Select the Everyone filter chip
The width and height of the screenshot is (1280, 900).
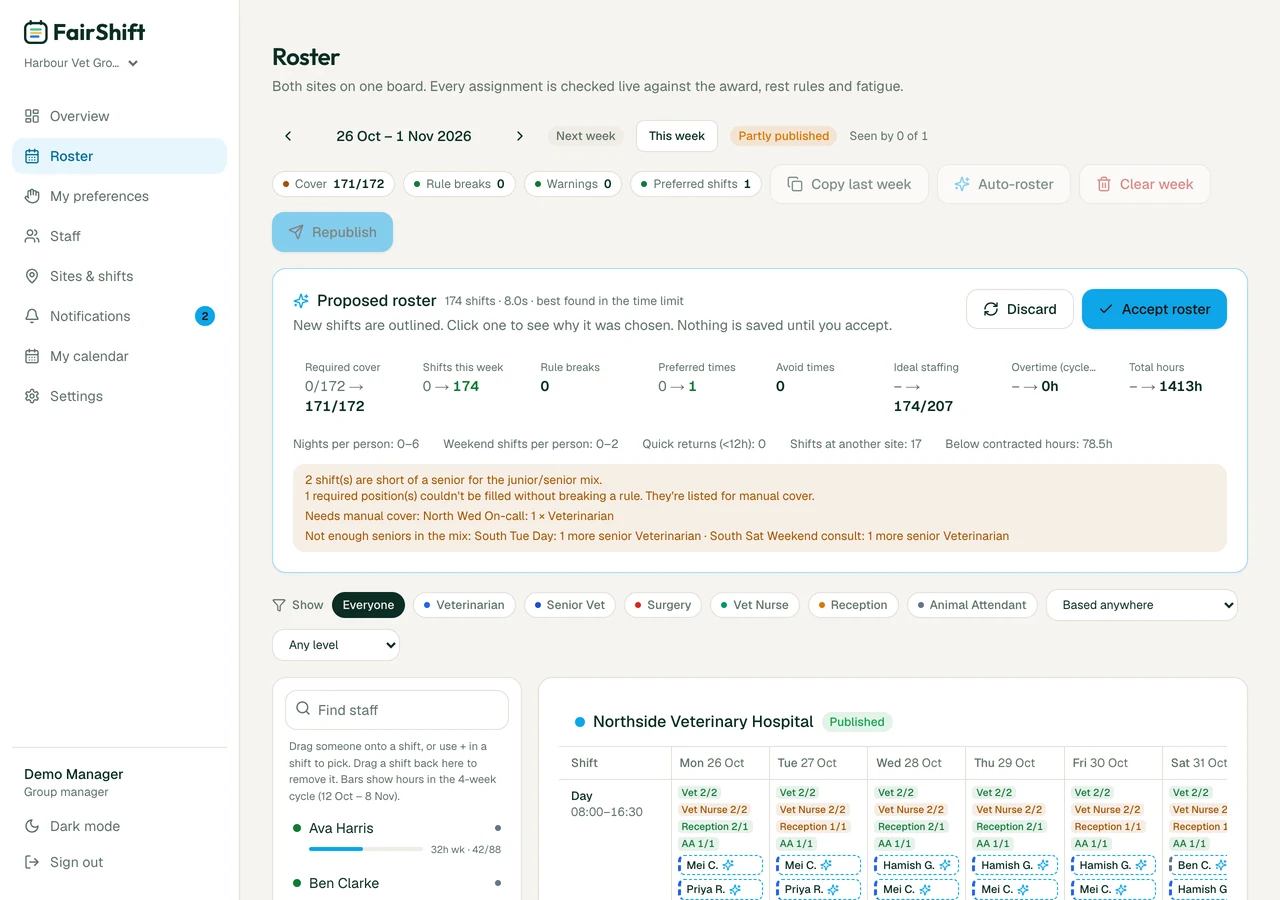click(x=368, y=605)
